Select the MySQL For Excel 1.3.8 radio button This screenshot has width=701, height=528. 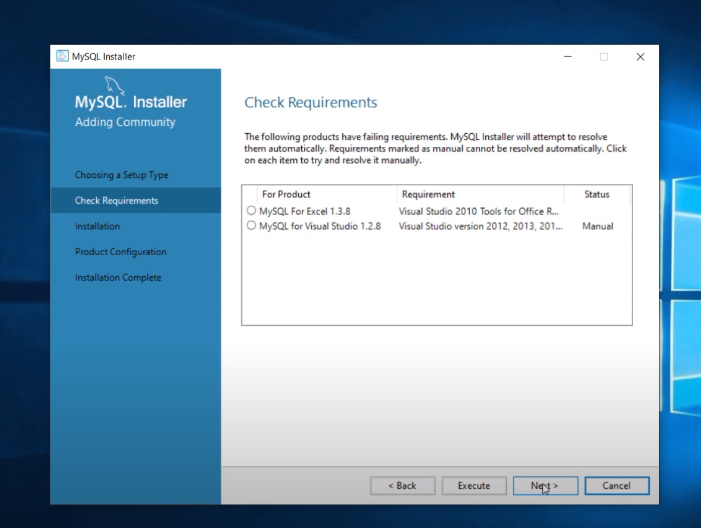251,210
